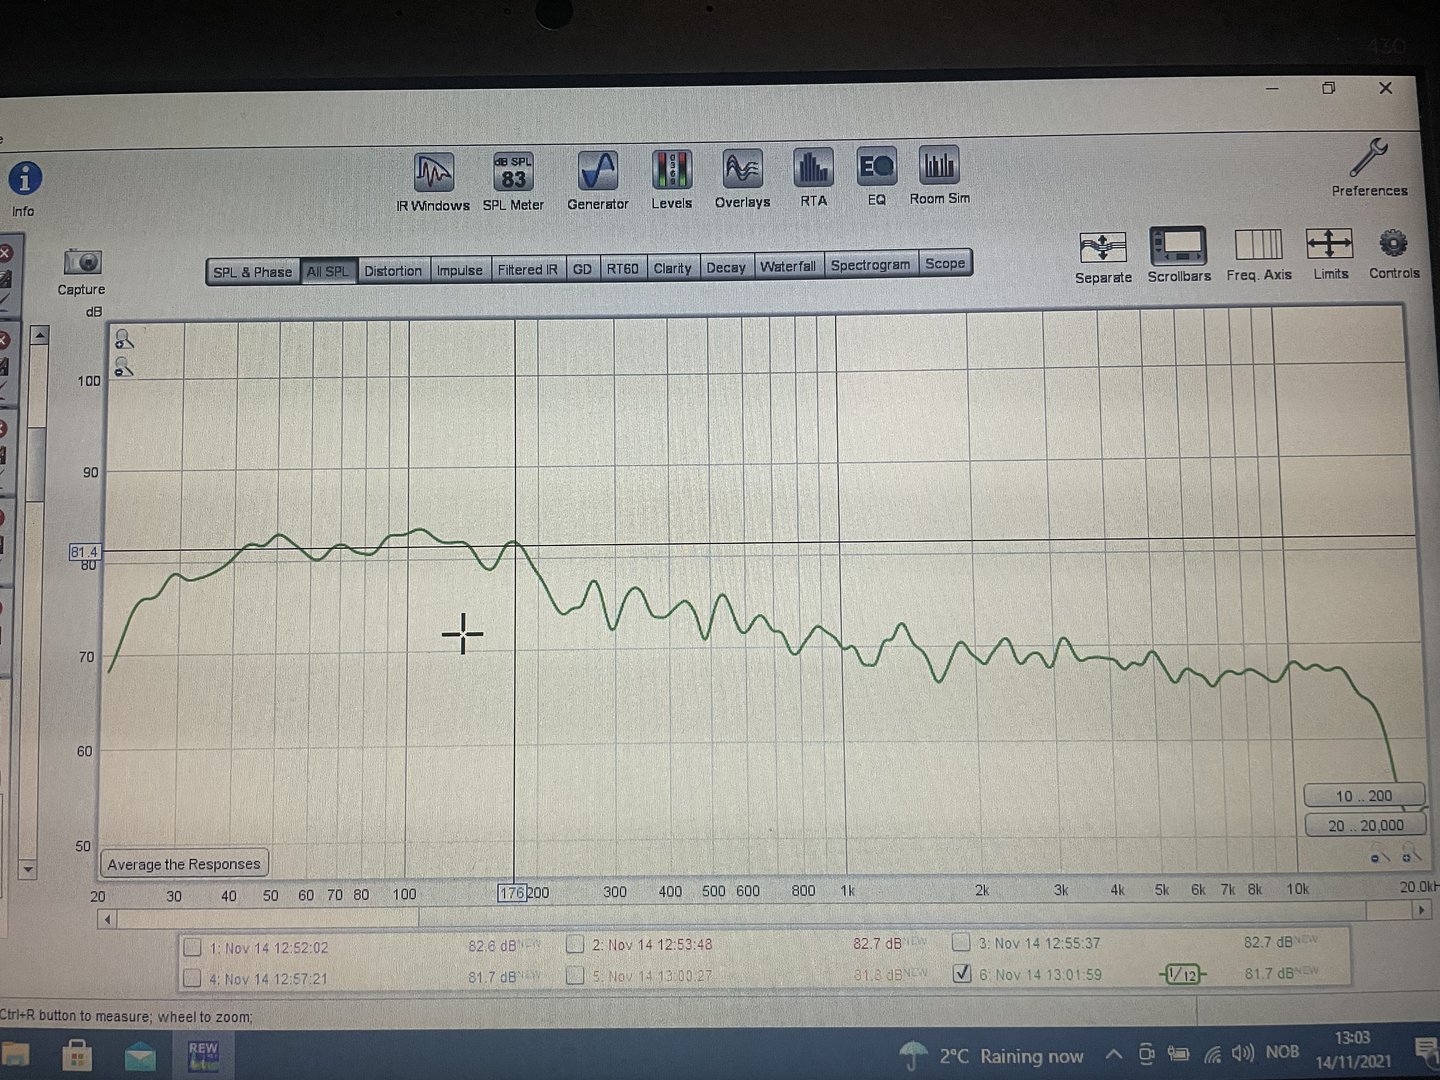The width and height of the screenshot is (1440, 1080).
Task: Uncheck trace 6: Nov 14 13:01:59
Action: (x=962, y=973)
